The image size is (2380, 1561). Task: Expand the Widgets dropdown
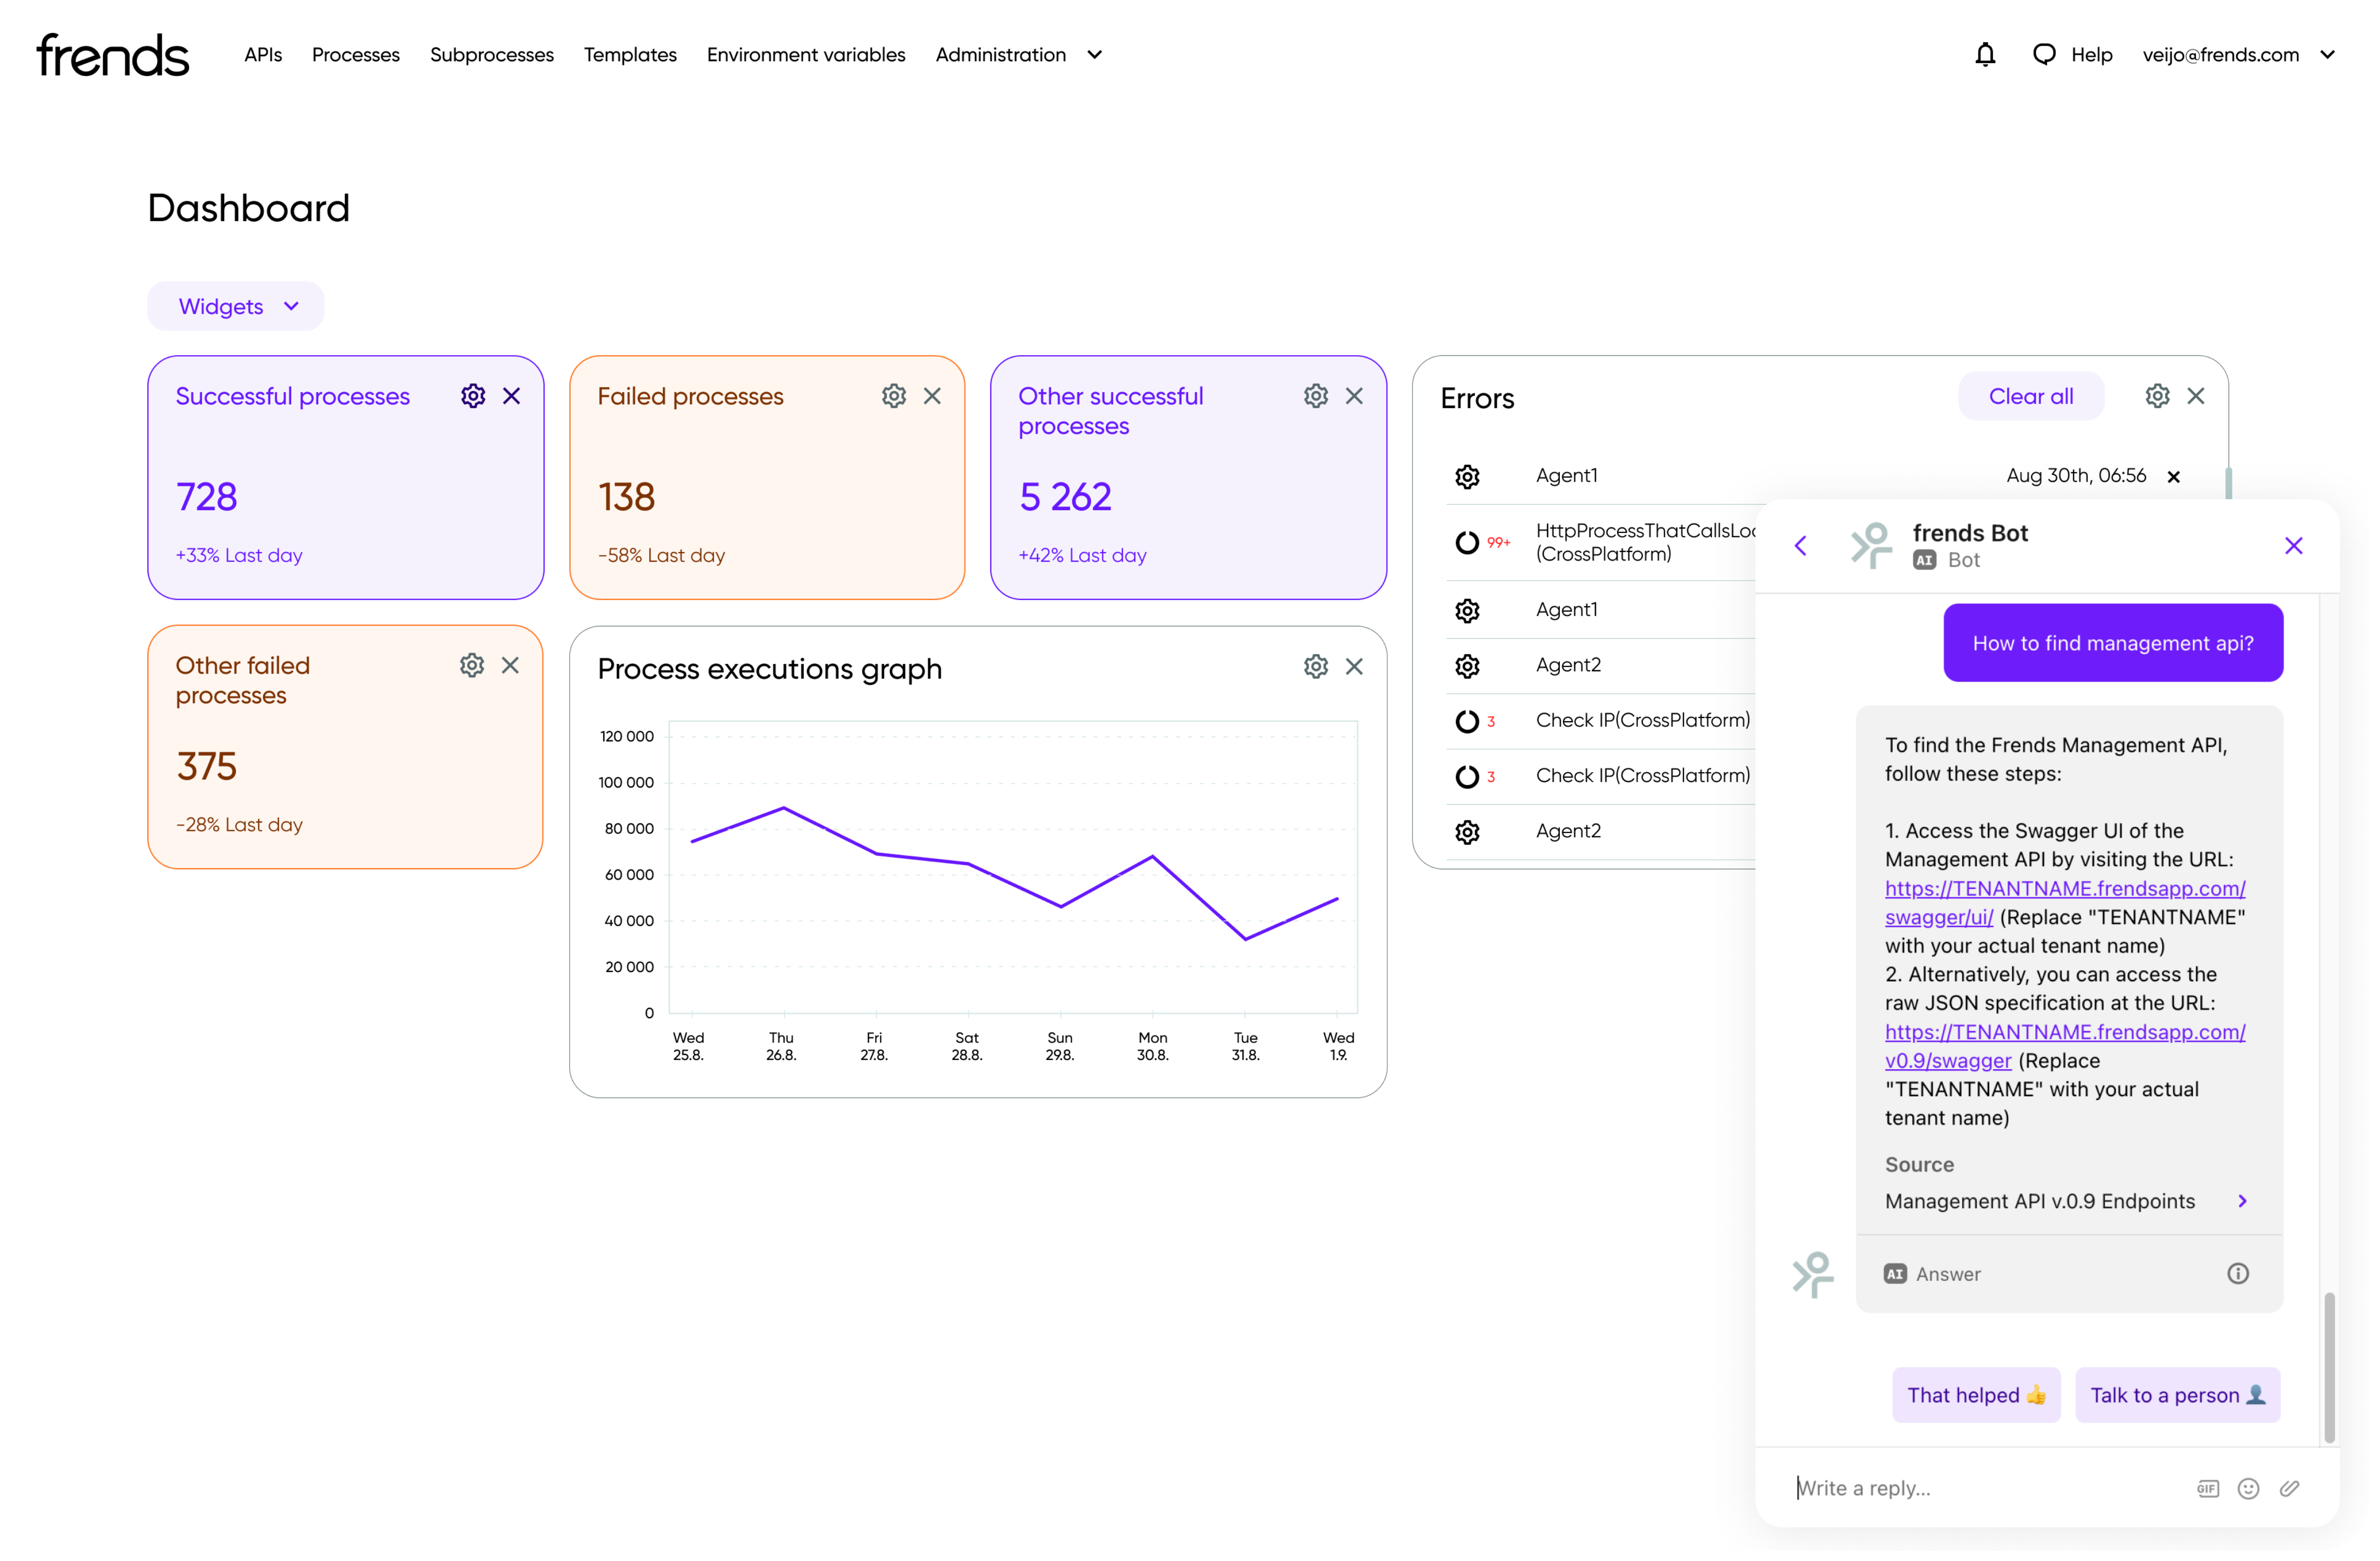tap(236, 306)
